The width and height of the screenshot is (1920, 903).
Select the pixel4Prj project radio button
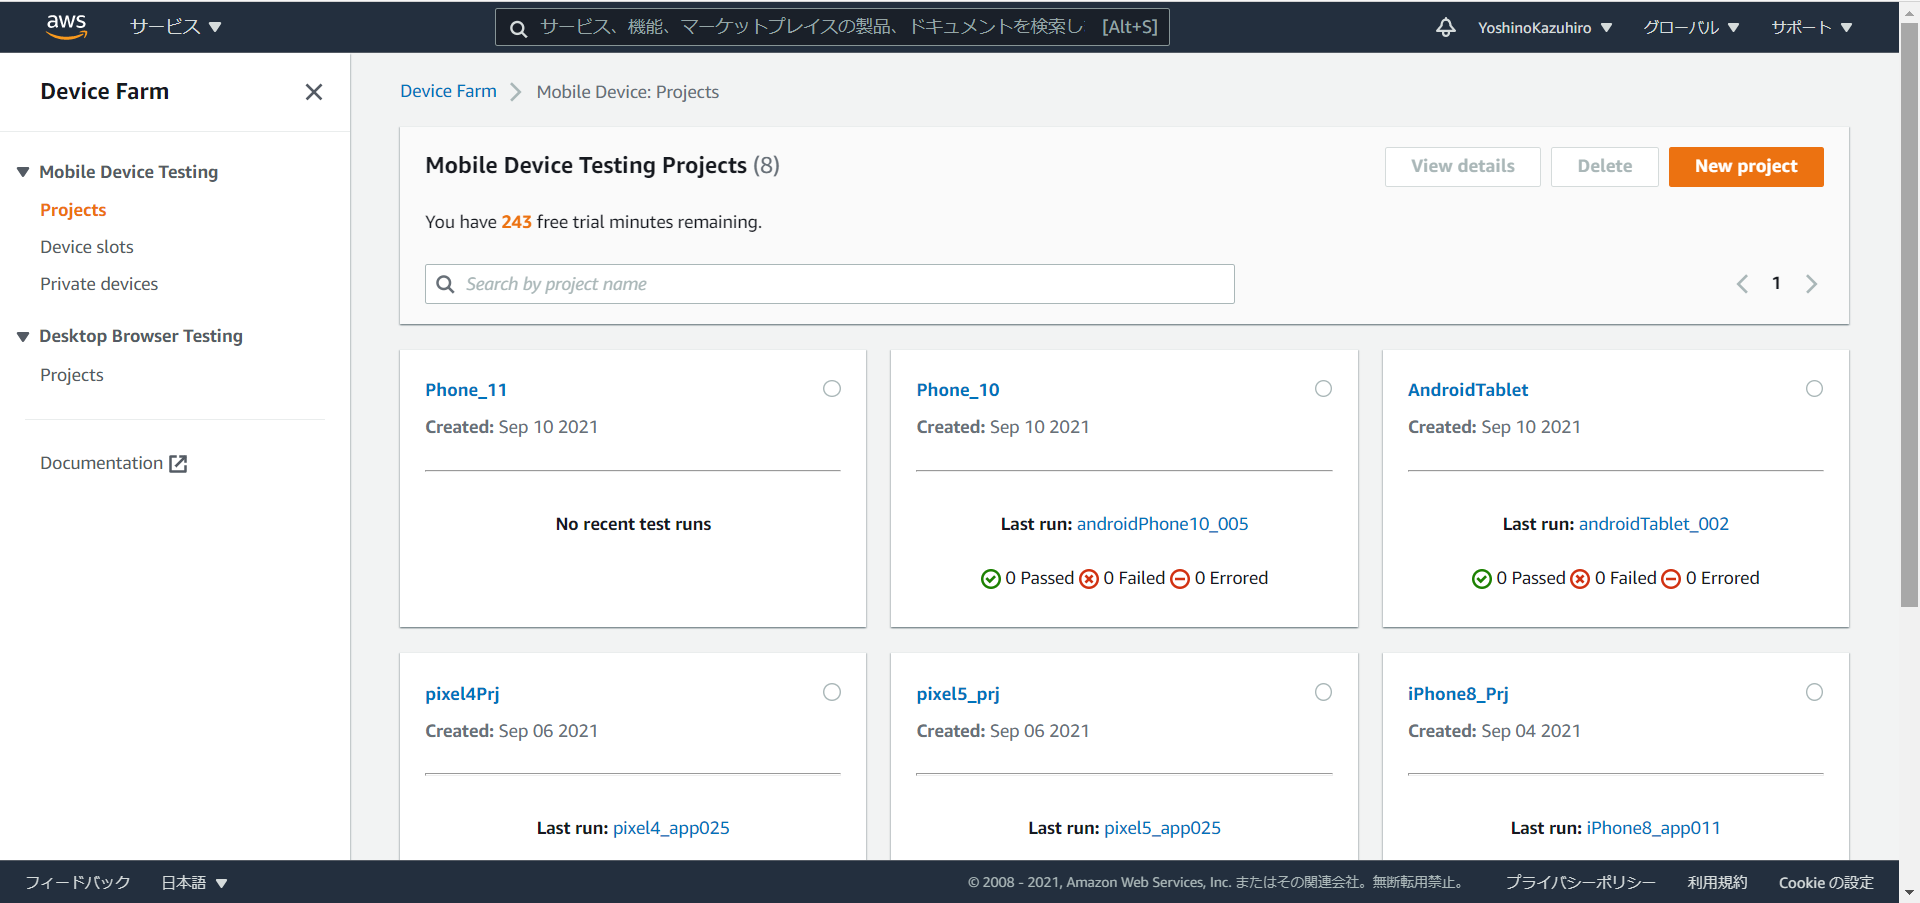pos(832,692)
